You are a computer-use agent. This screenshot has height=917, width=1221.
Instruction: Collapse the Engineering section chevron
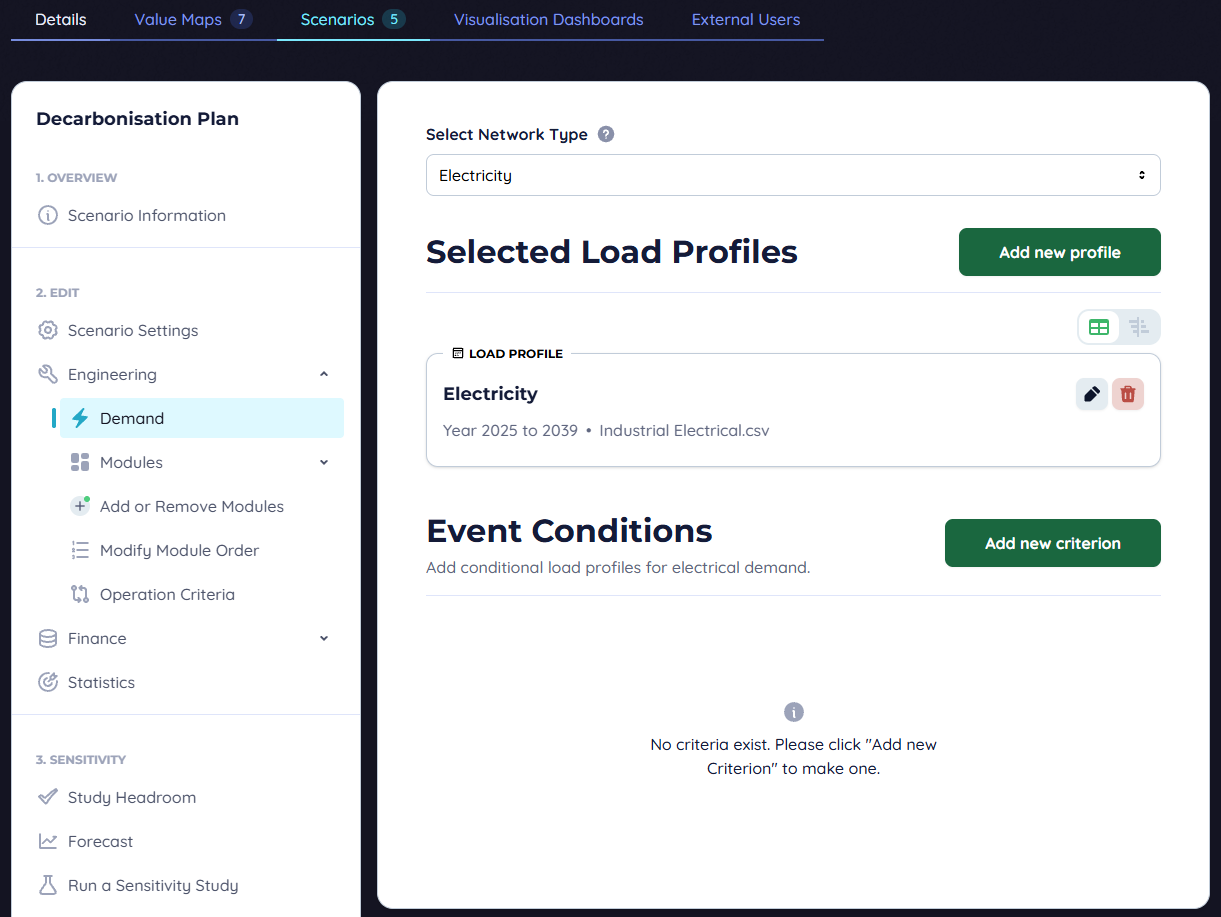pos(323,373)
